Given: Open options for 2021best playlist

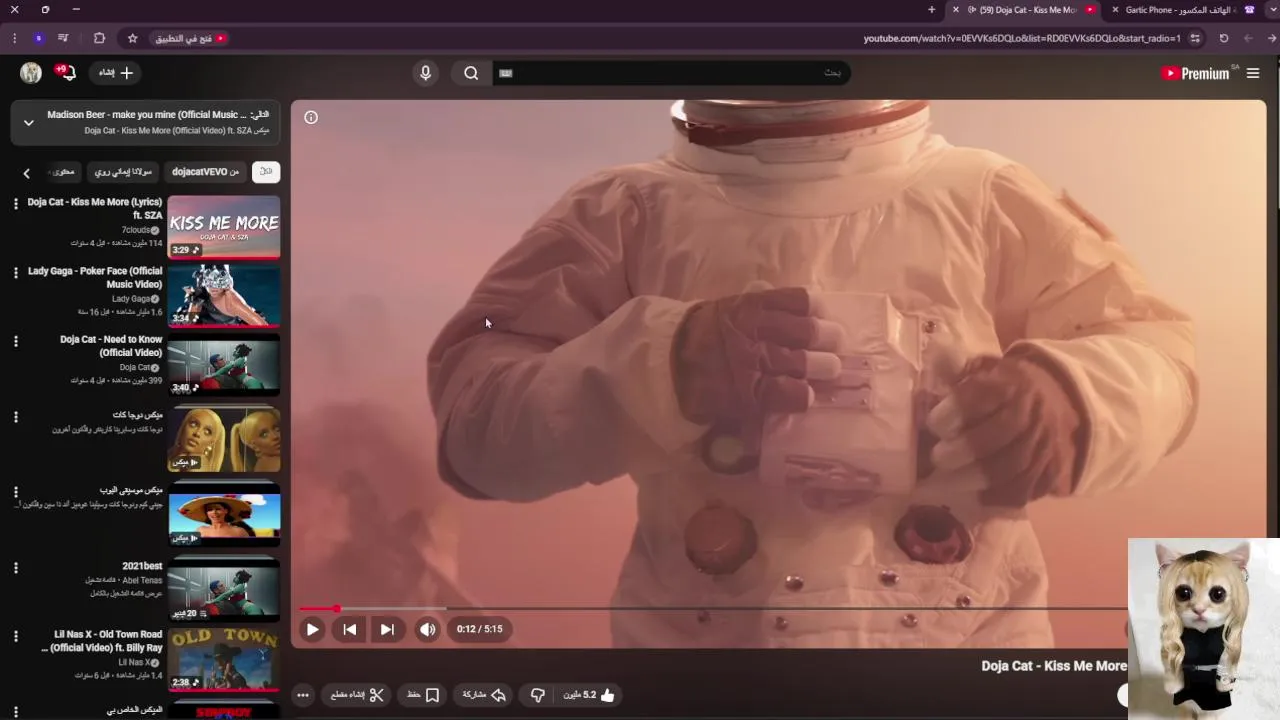Looking at the screenshot, I should click(x=15, y=568).
